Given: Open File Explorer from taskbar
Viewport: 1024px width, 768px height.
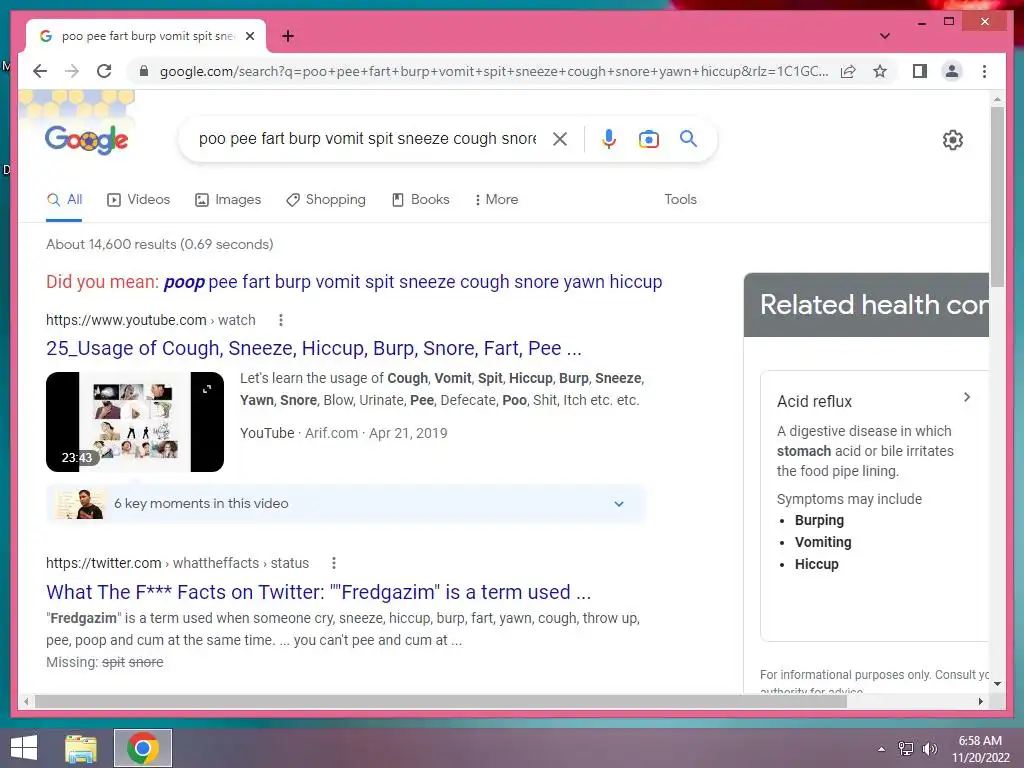Looking at the screenshot, I should 81,748.
